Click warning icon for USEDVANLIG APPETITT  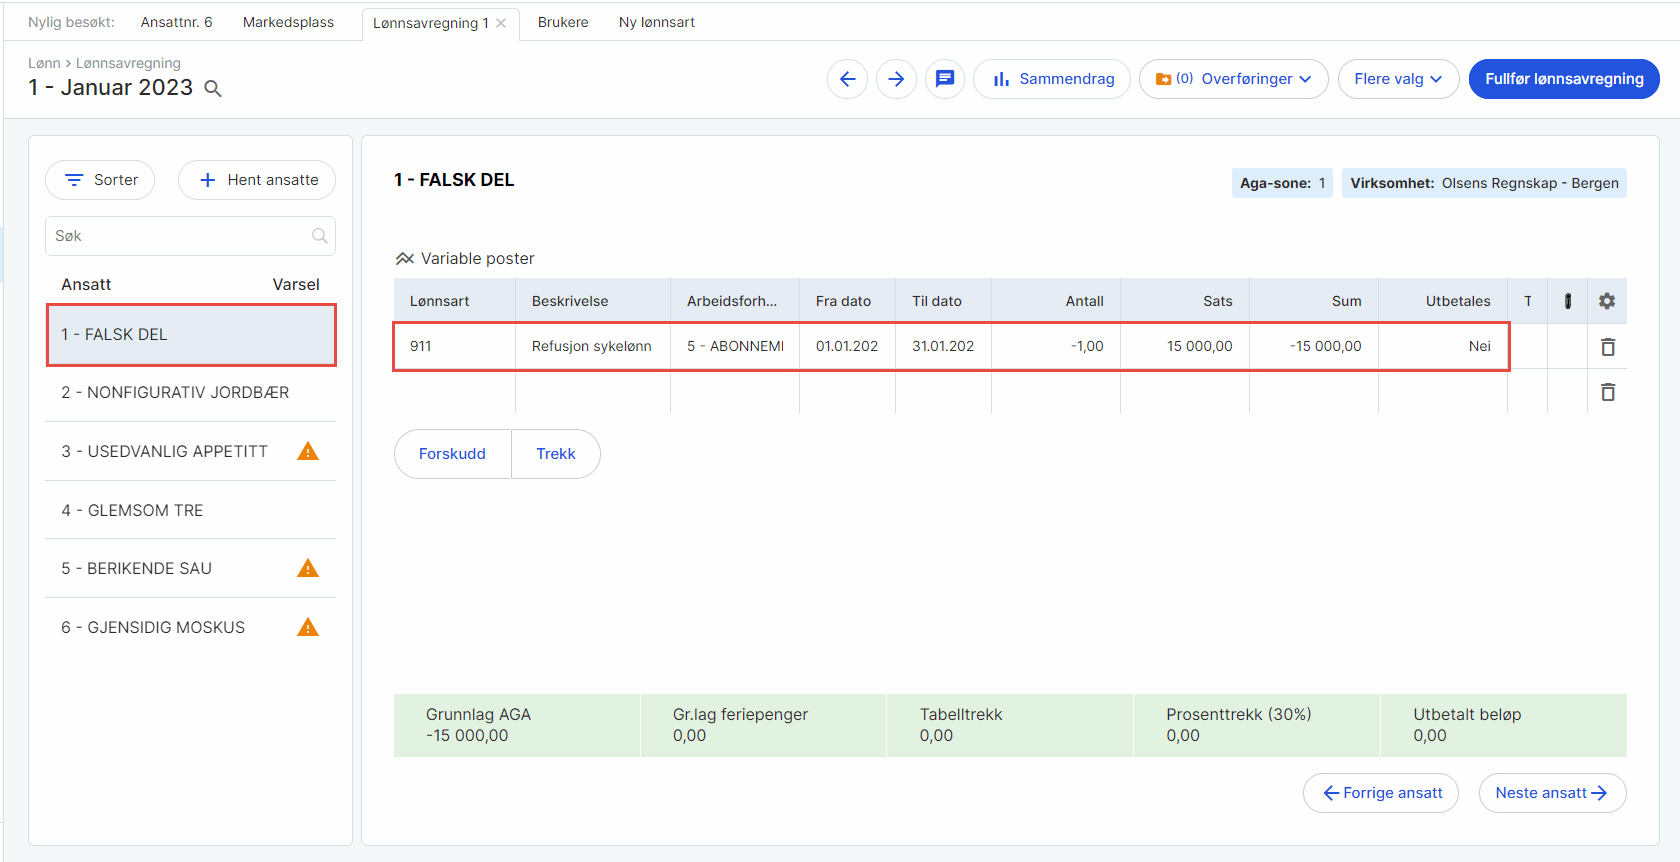(308, 451)
